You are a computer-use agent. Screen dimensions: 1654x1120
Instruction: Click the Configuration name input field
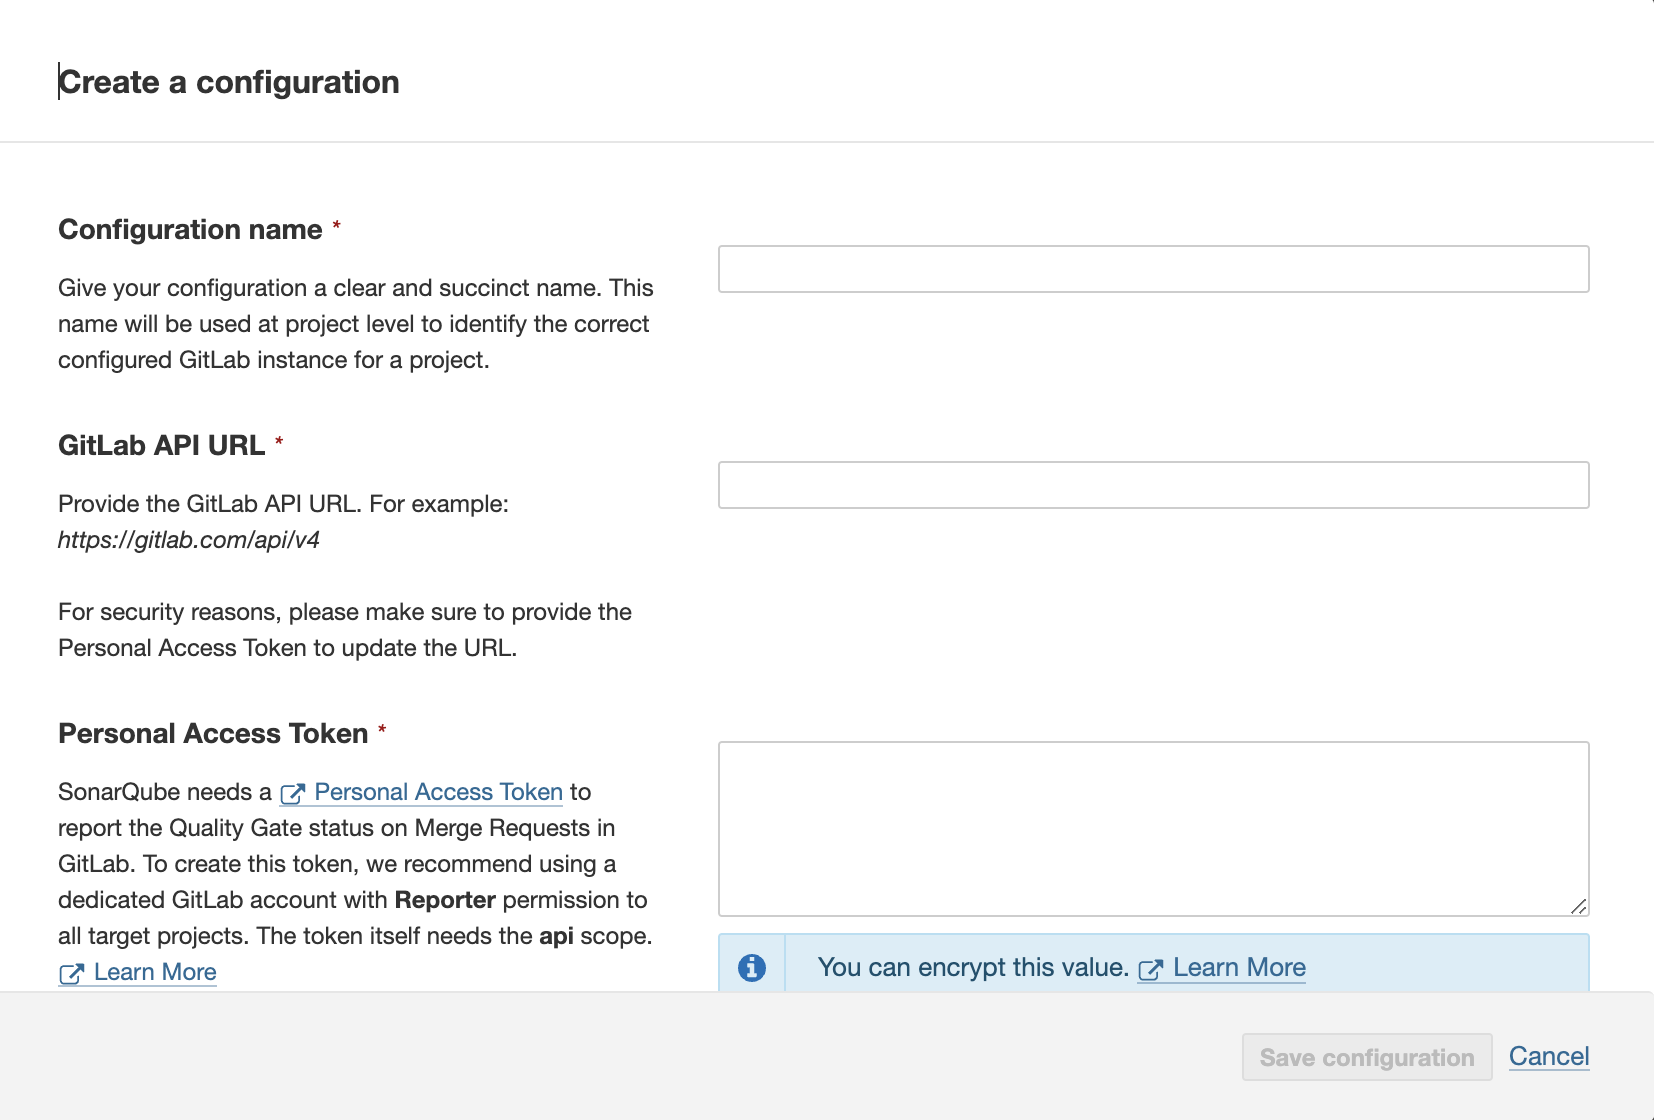click(x=1153, y=269)
